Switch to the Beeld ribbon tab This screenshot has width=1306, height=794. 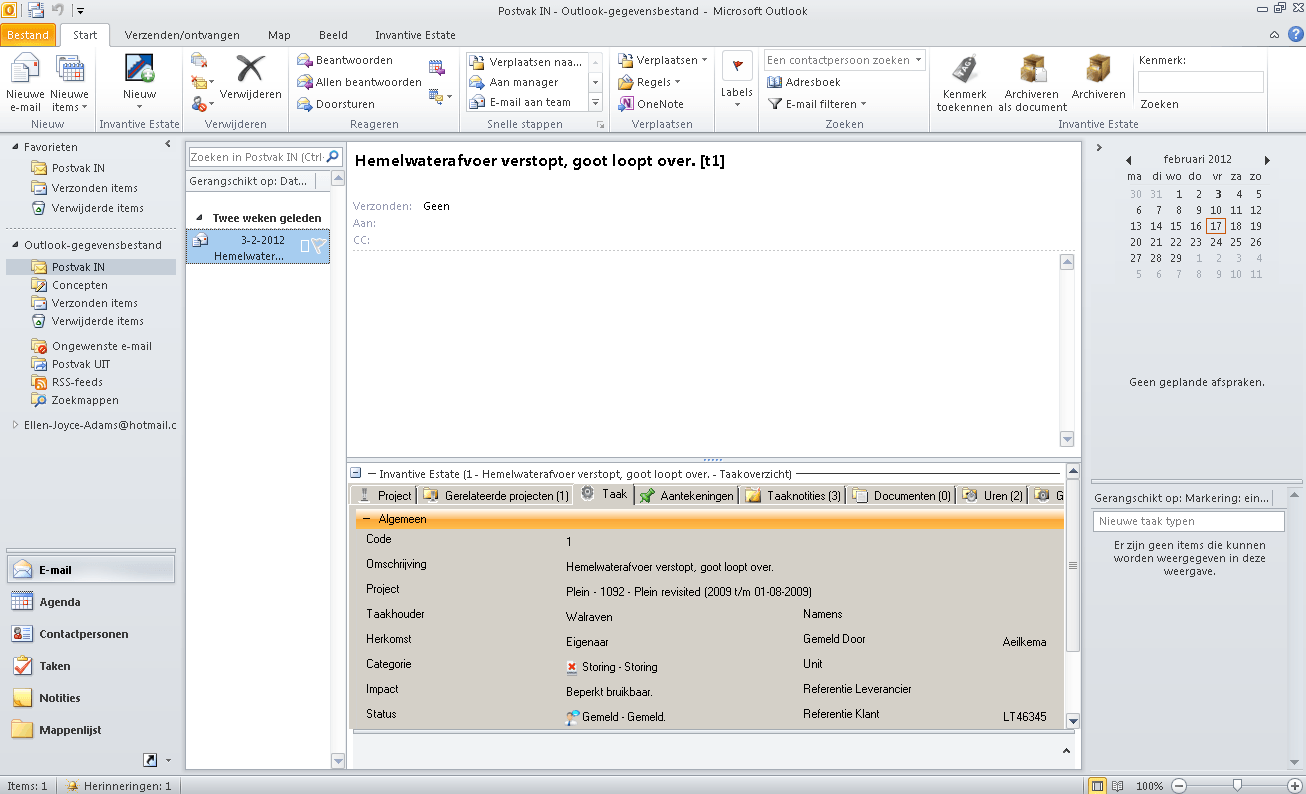click(333, 35)
